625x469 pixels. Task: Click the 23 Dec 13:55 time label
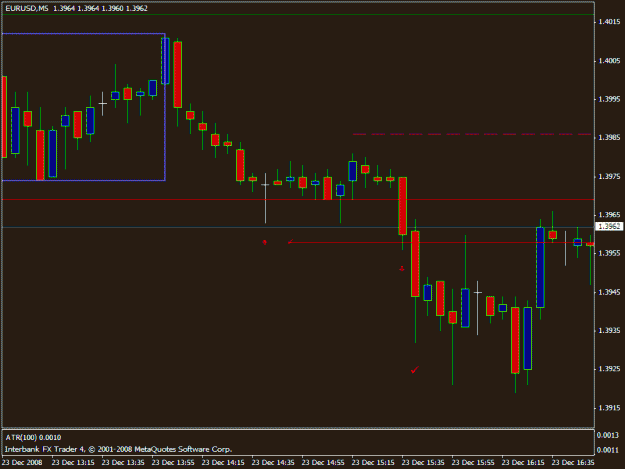click(173, 462)
